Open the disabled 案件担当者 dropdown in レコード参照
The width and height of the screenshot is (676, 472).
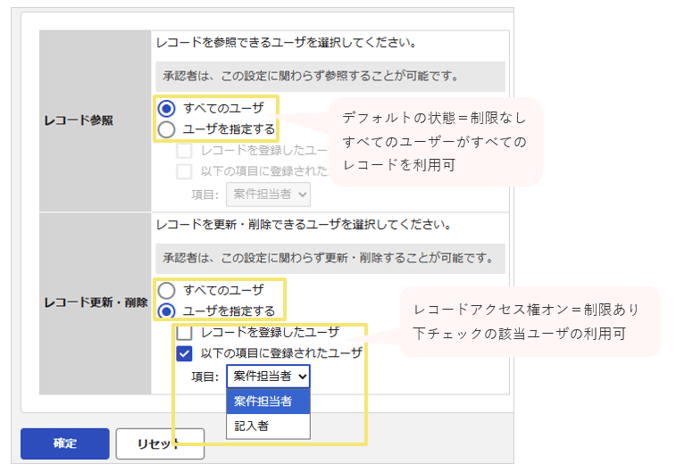268,194
